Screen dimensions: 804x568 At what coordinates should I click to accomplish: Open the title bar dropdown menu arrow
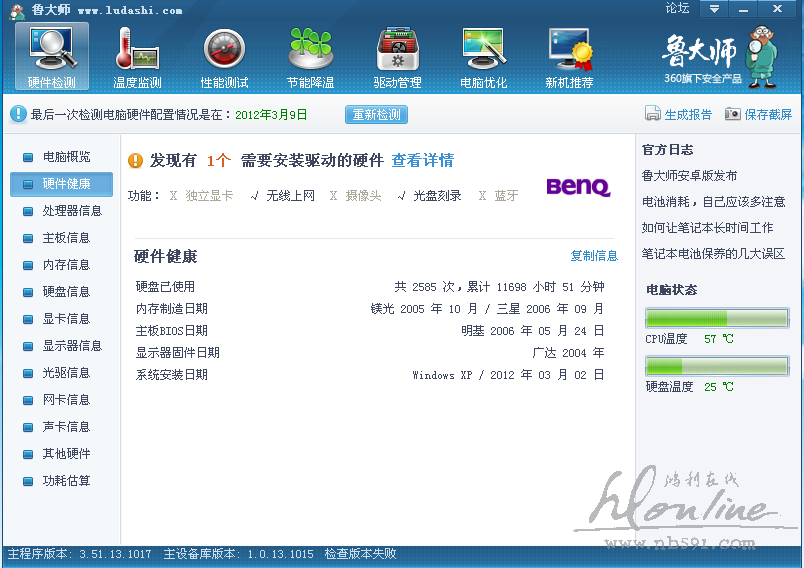point(713,9)
